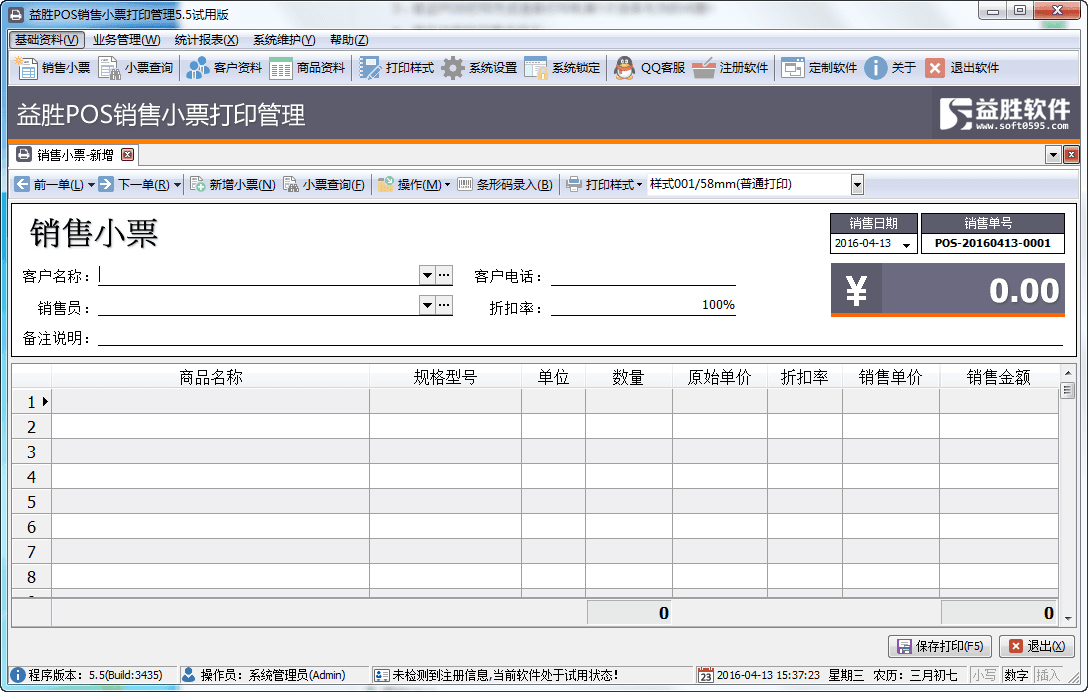Expand the print style 样式001/58mm combo box
1088x692 pixels.
857,184
